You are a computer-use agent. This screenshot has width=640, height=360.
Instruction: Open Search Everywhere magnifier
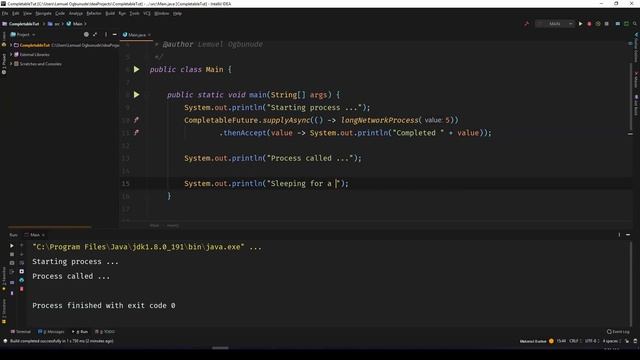pyautogui.click(x=635, y=24)
